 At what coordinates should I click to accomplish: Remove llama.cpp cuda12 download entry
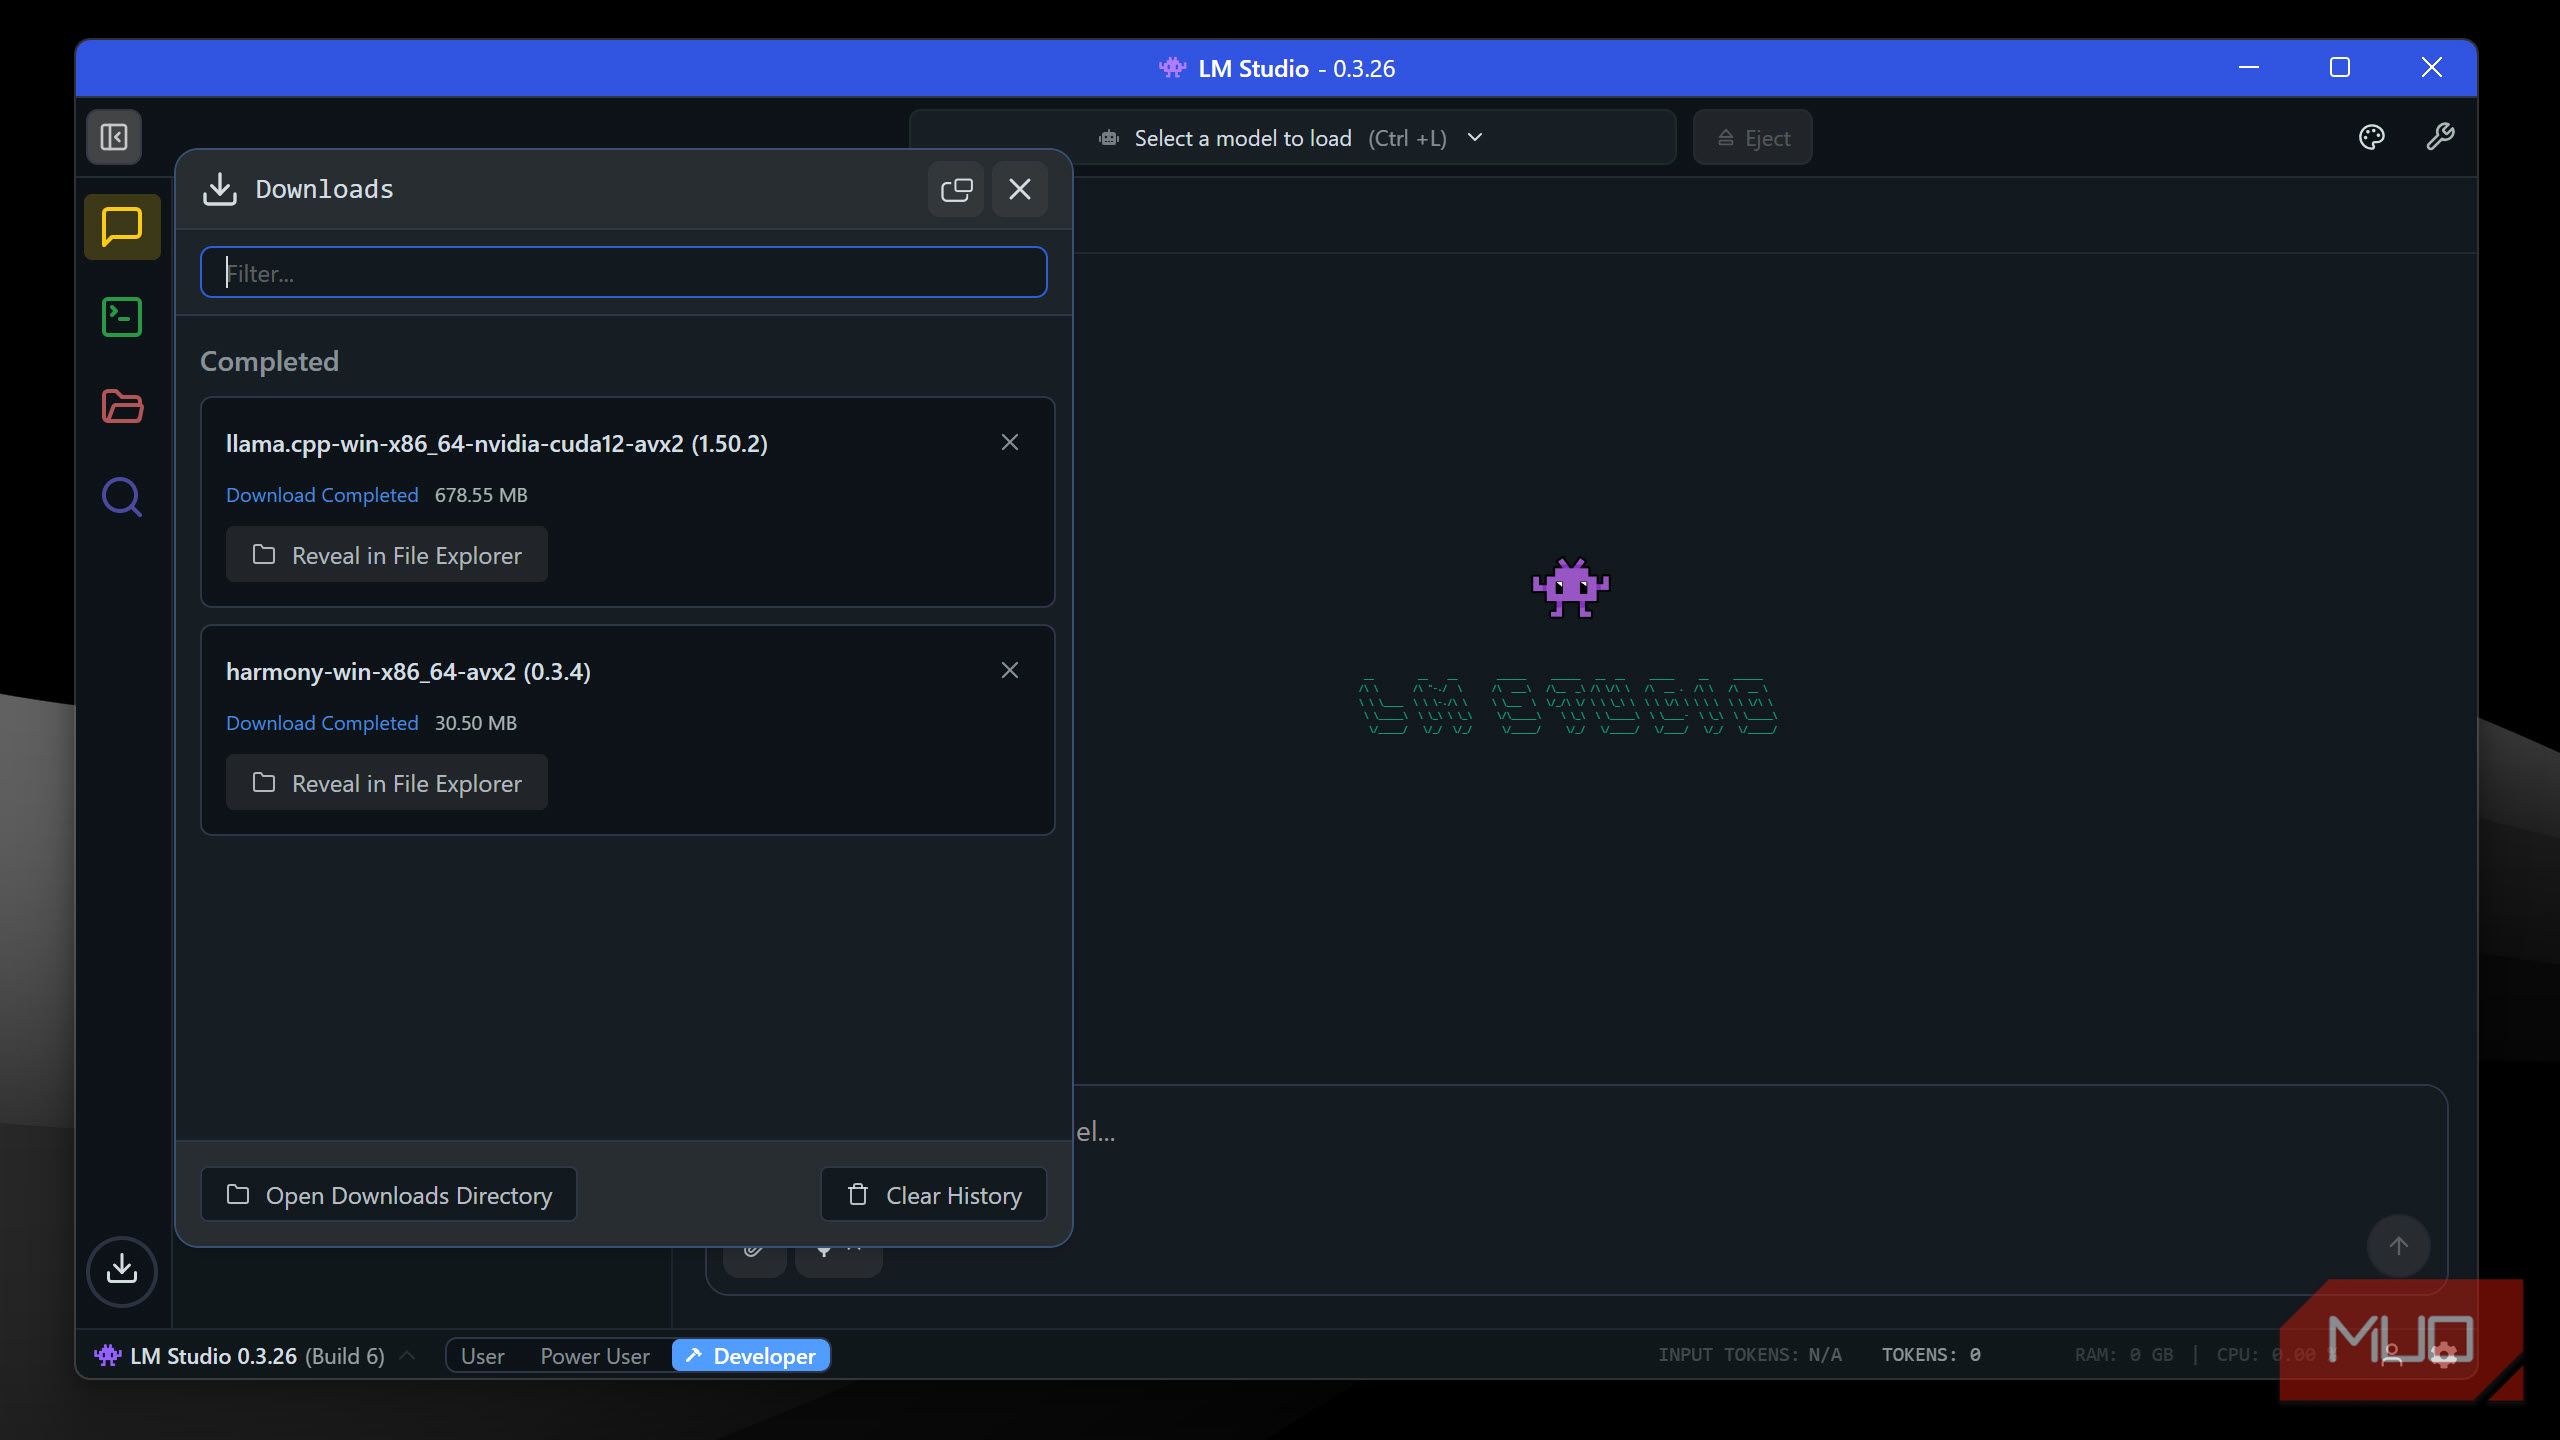tap(1010, 442)
